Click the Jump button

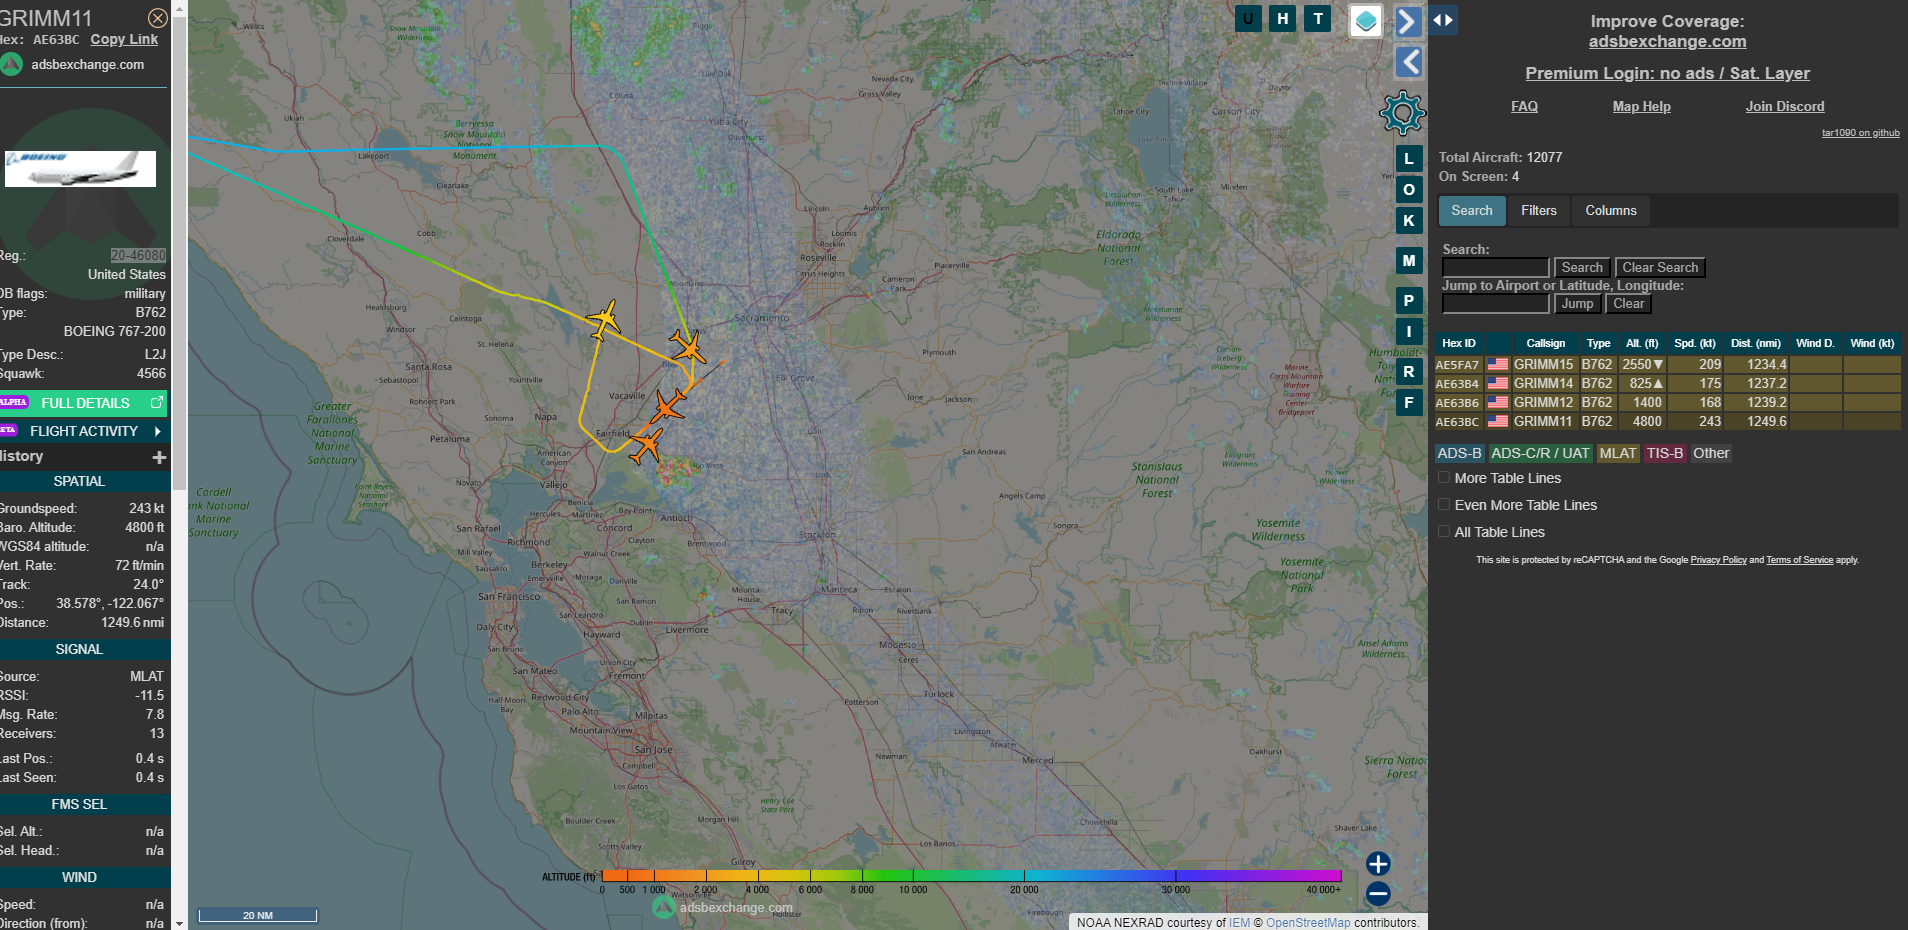pyautogui.click(x=1577, y=303)
